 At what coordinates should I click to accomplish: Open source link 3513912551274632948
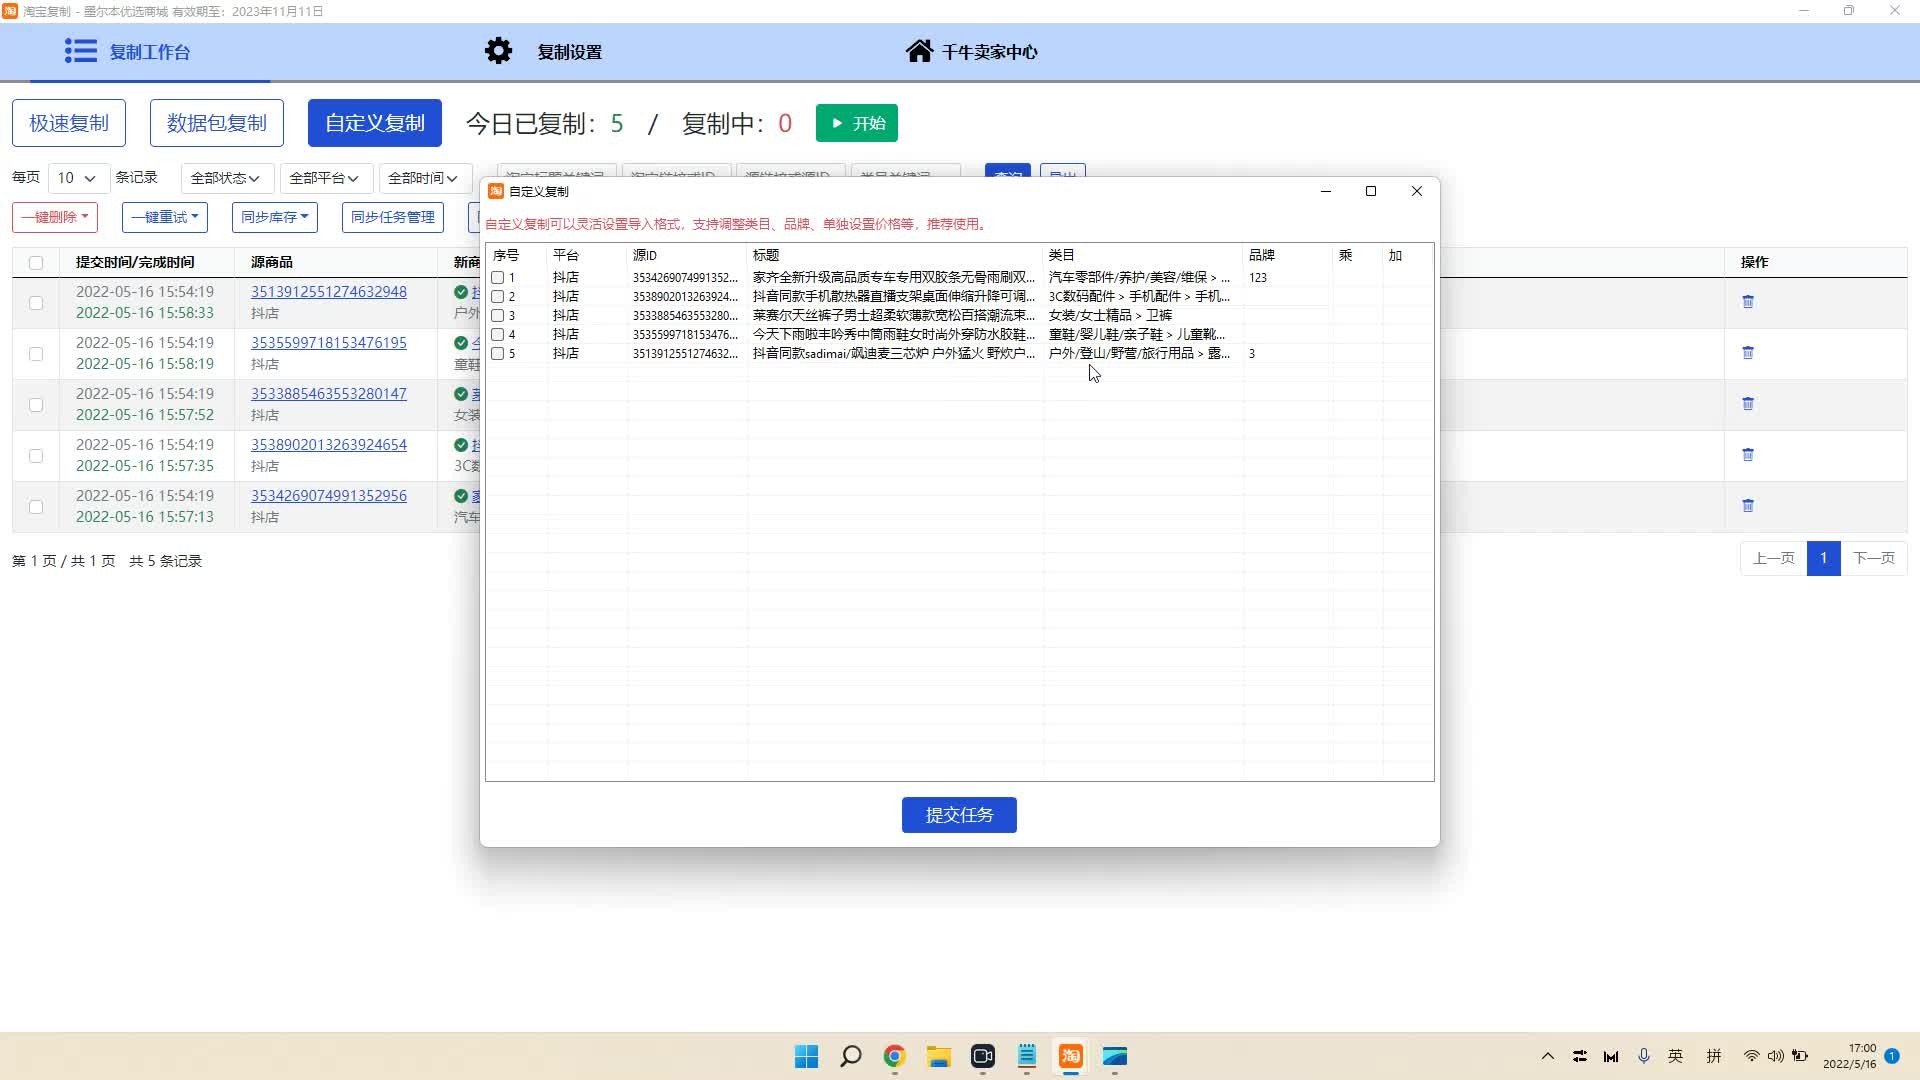click(x=329, y=292)
